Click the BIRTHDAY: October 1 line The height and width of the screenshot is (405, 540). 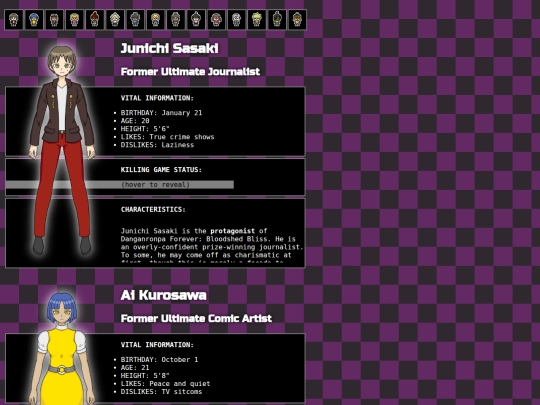[x=159, y=360]
